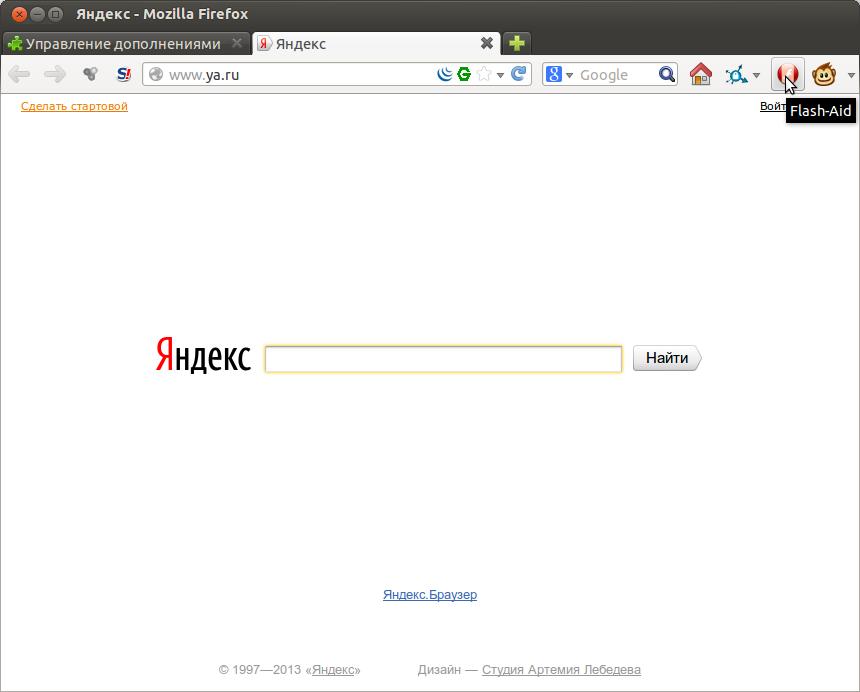Open the Яндекс.Браузер link

tap(430, 594)
